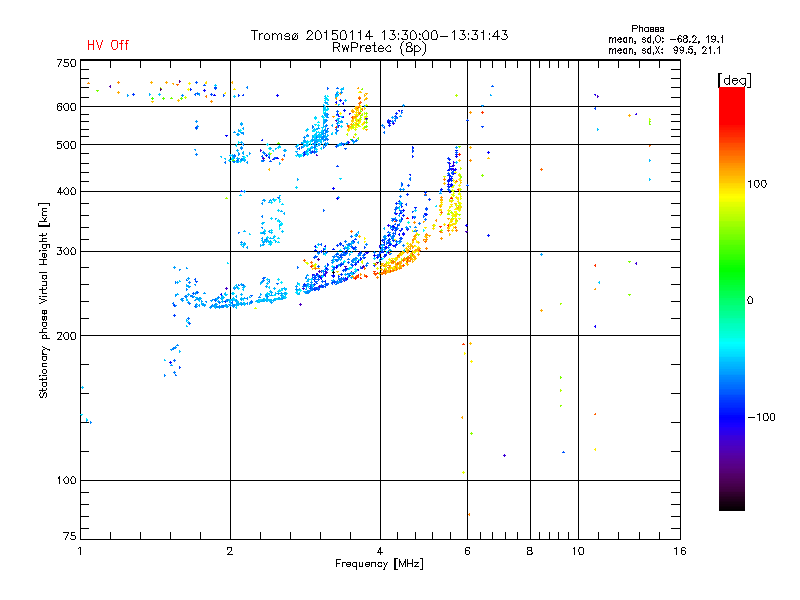Click the y-axis tick label '750'

[x=66, y=63]
